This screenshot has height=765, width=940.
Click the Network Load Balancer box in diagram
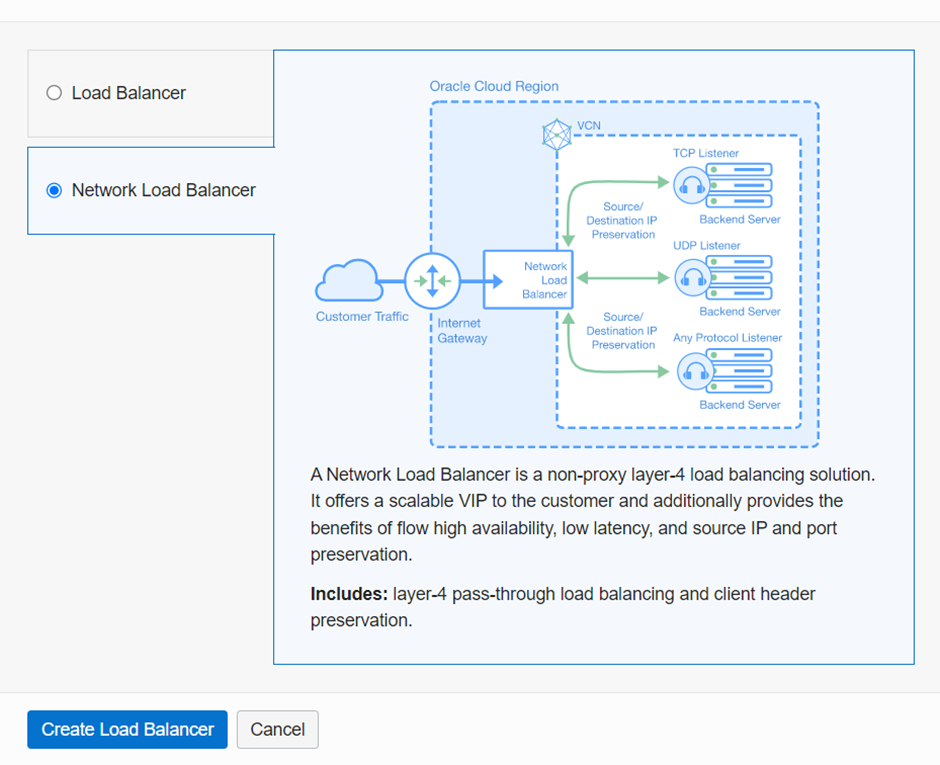click(528, 279)
